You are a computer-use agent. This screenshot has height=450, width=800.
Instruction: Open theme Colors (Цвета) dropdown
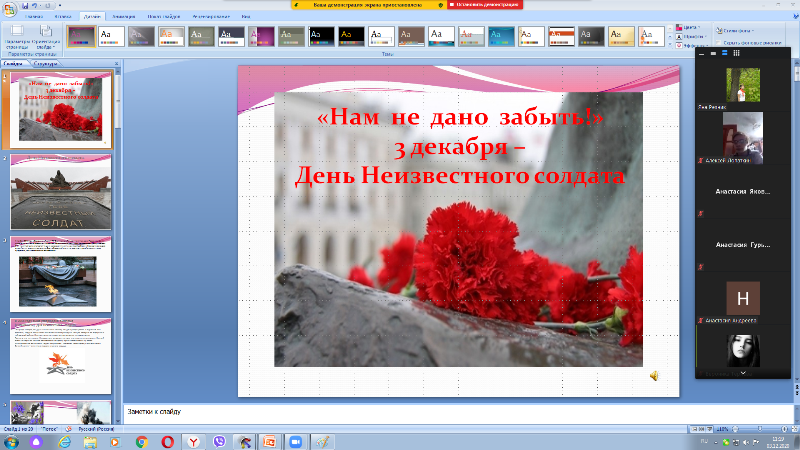point(688,28)
